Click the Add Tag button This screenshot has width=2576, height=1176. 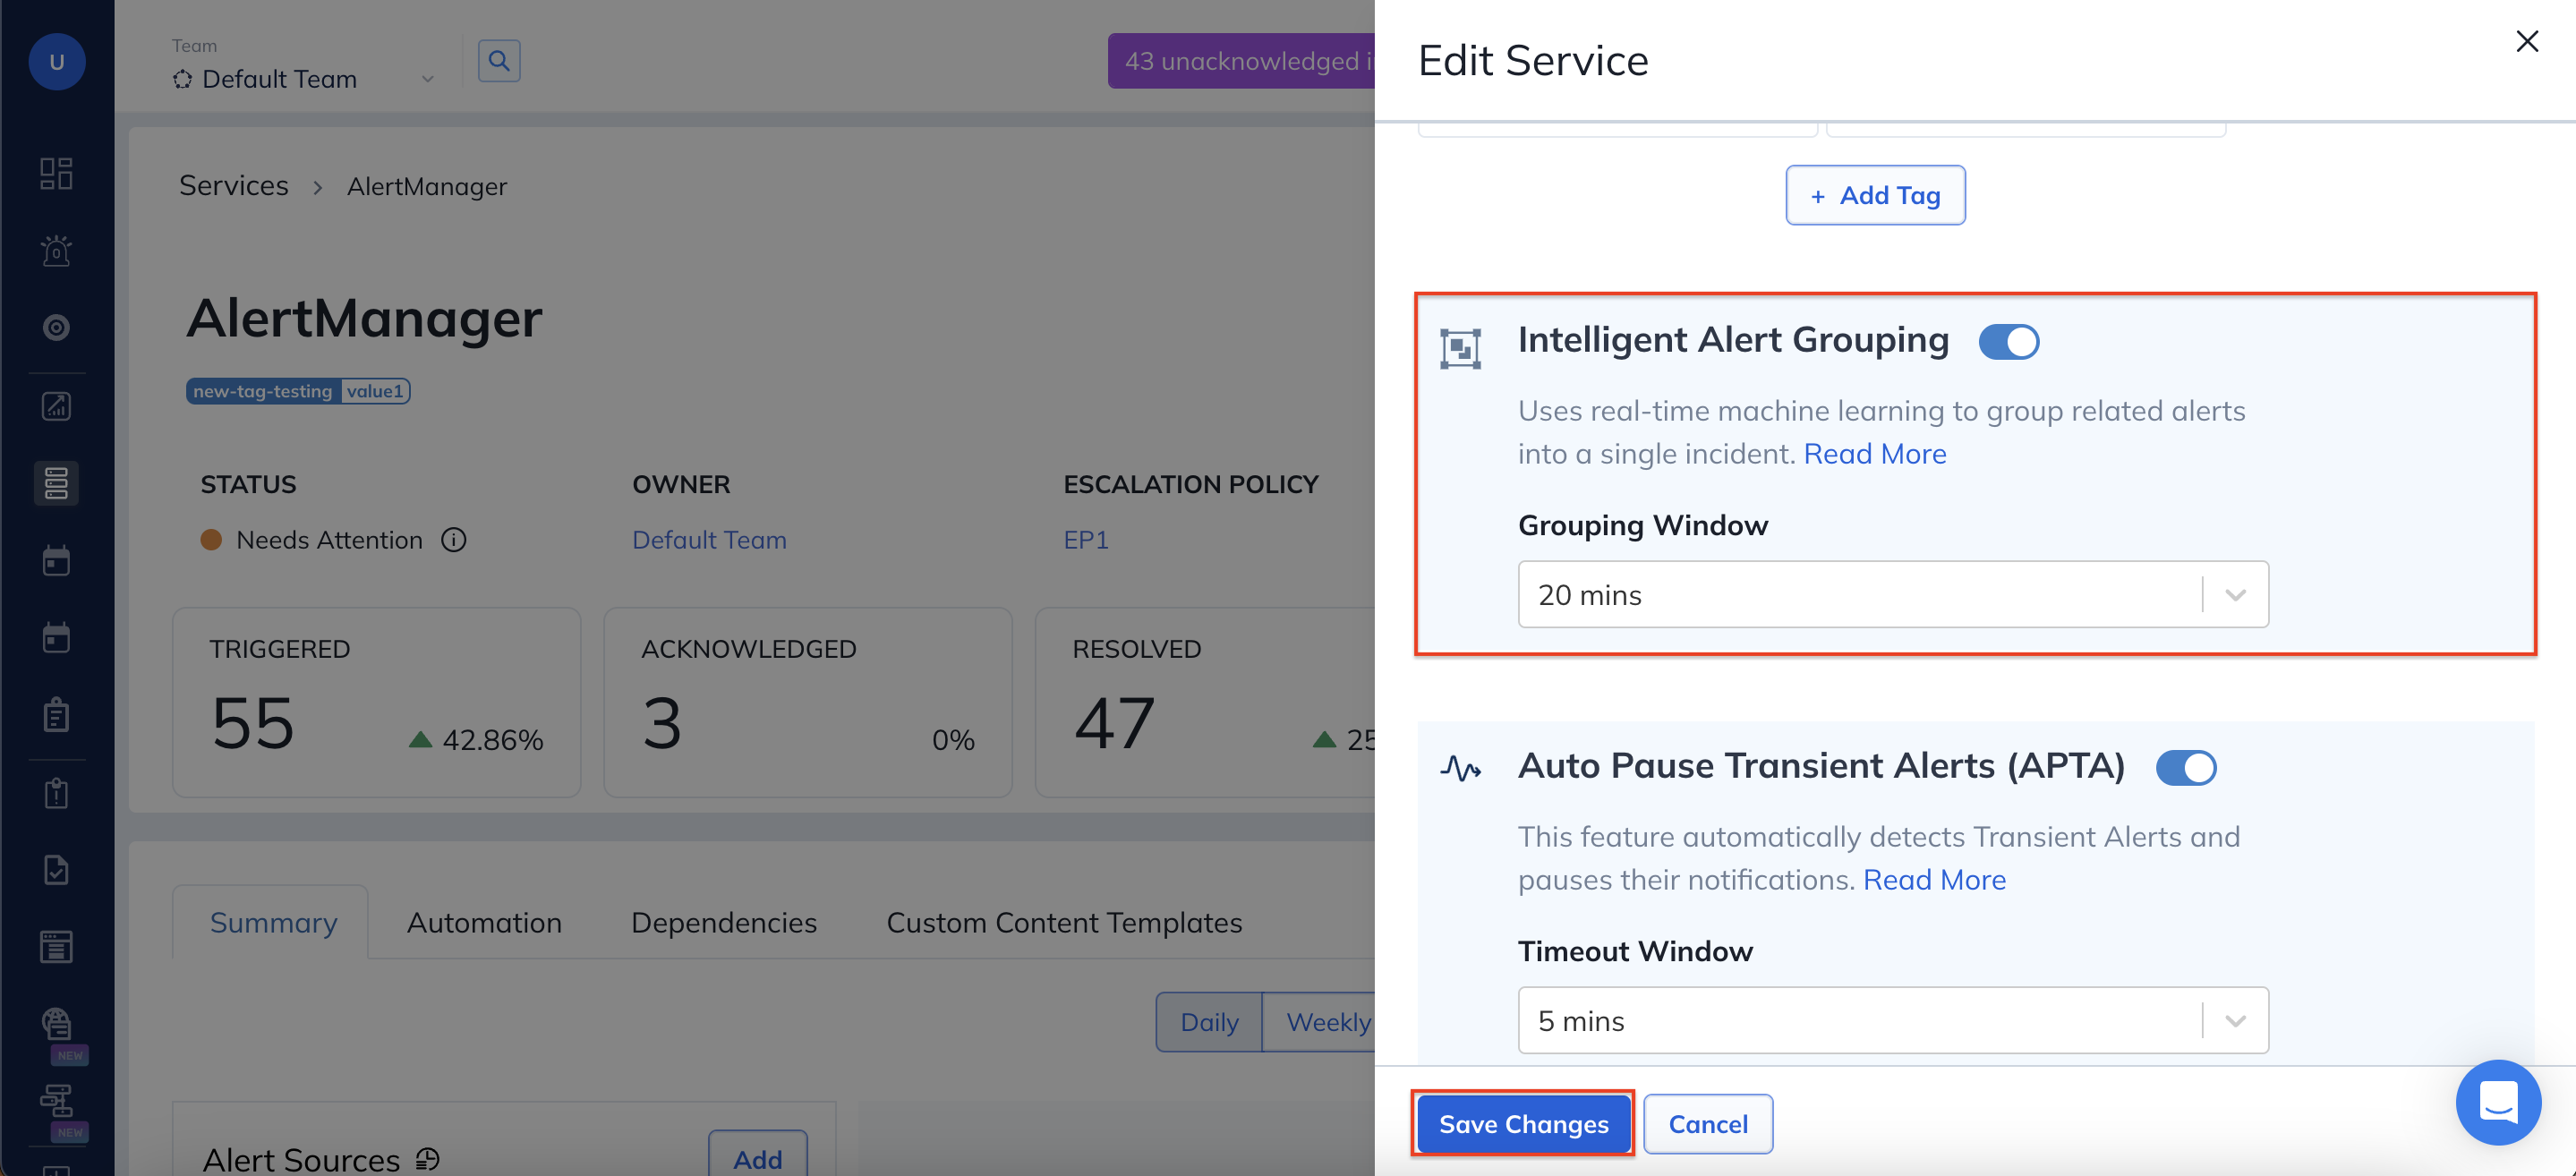pos(1875,196)
